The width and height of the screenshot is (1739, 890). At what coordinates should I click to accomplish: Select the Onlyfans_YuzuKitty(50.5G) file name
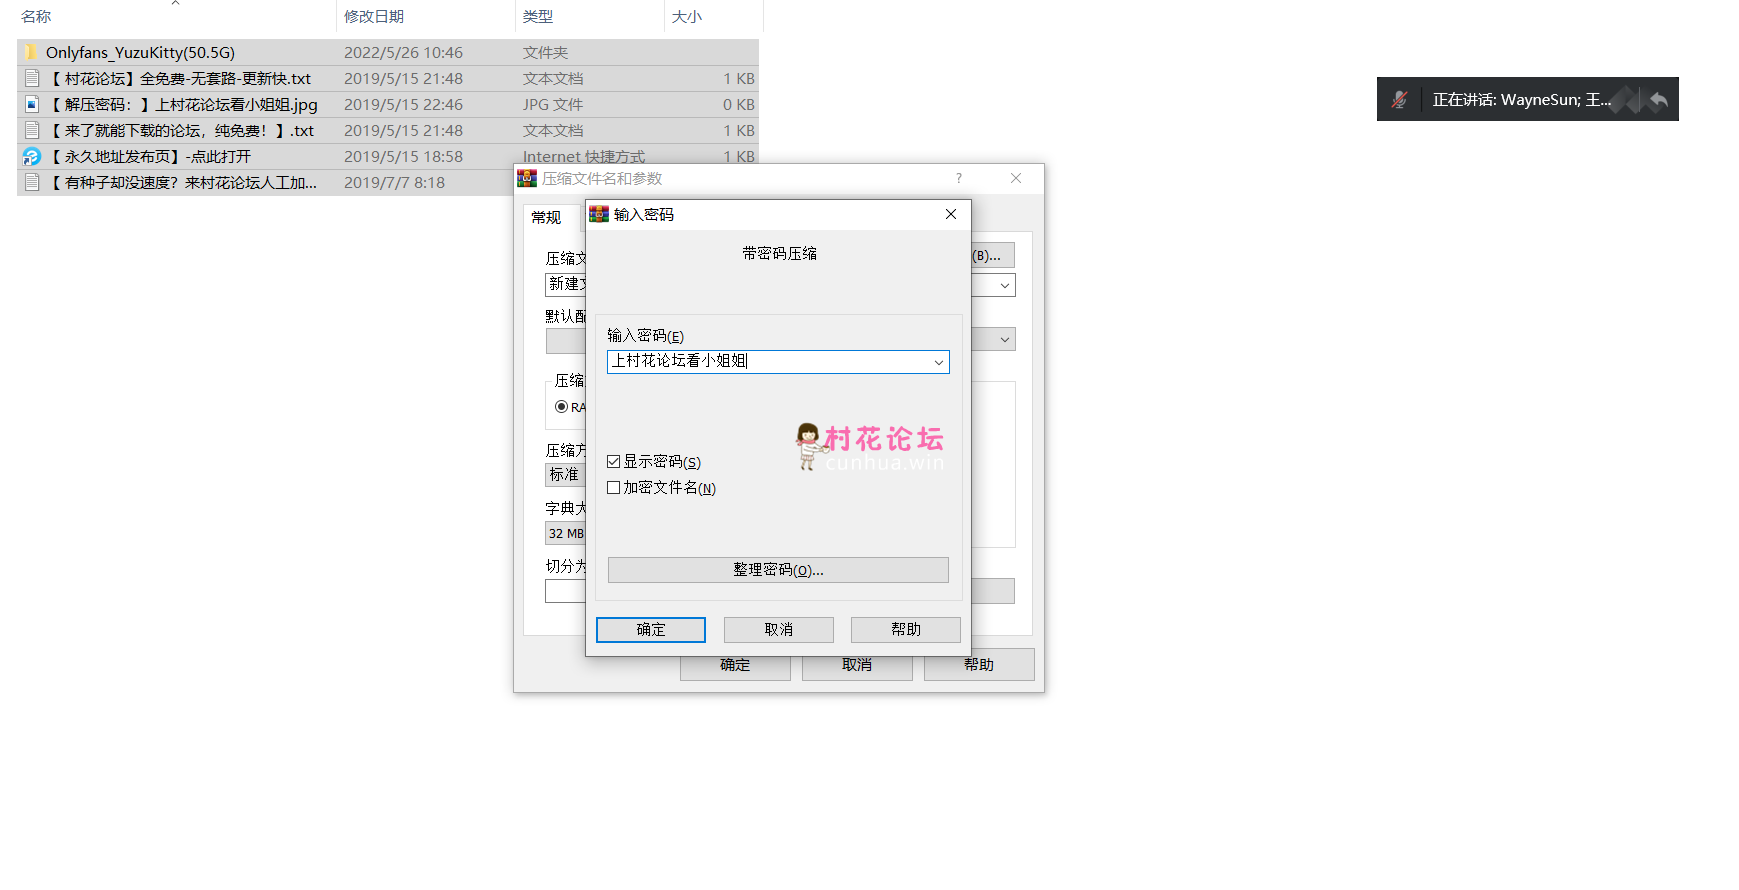140,52
